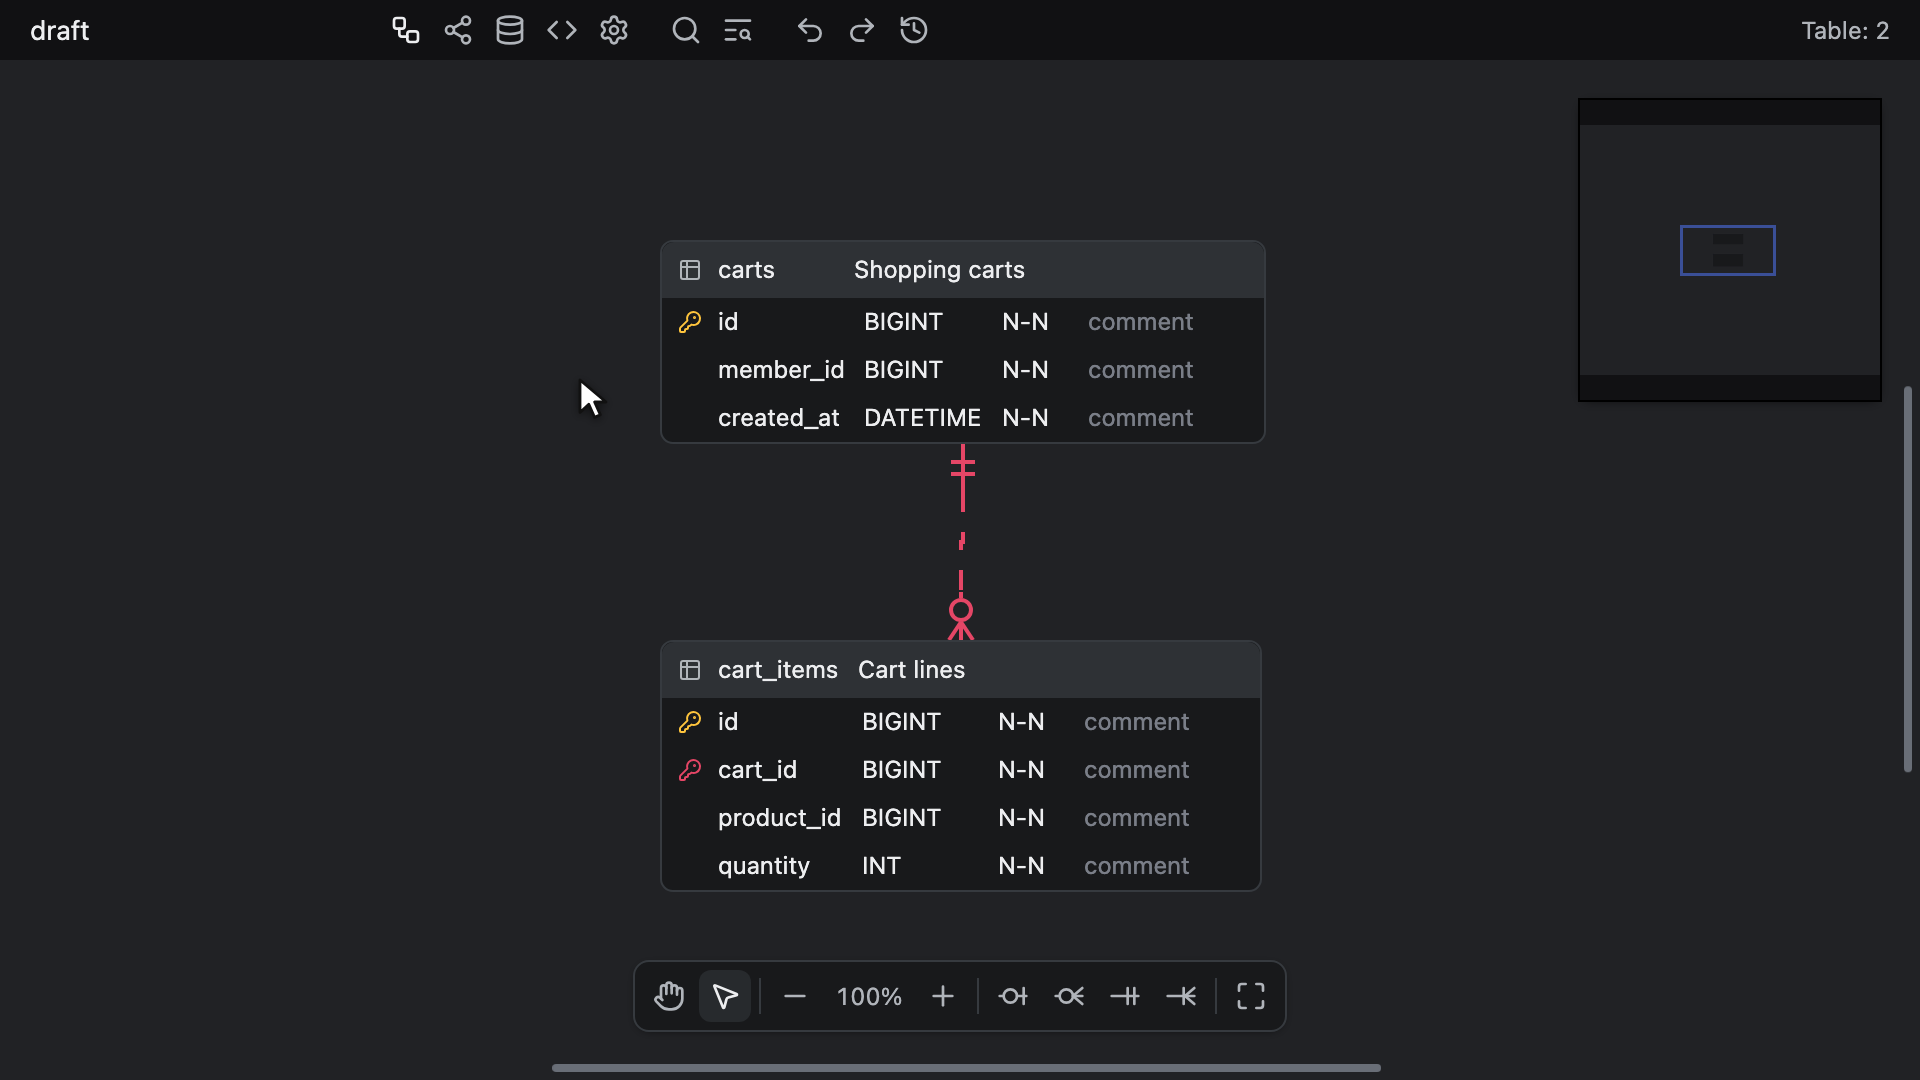Viewport: 1920px width, 1080px height.
Task: Open the find-in-list icon
Action: coord(738,30)
